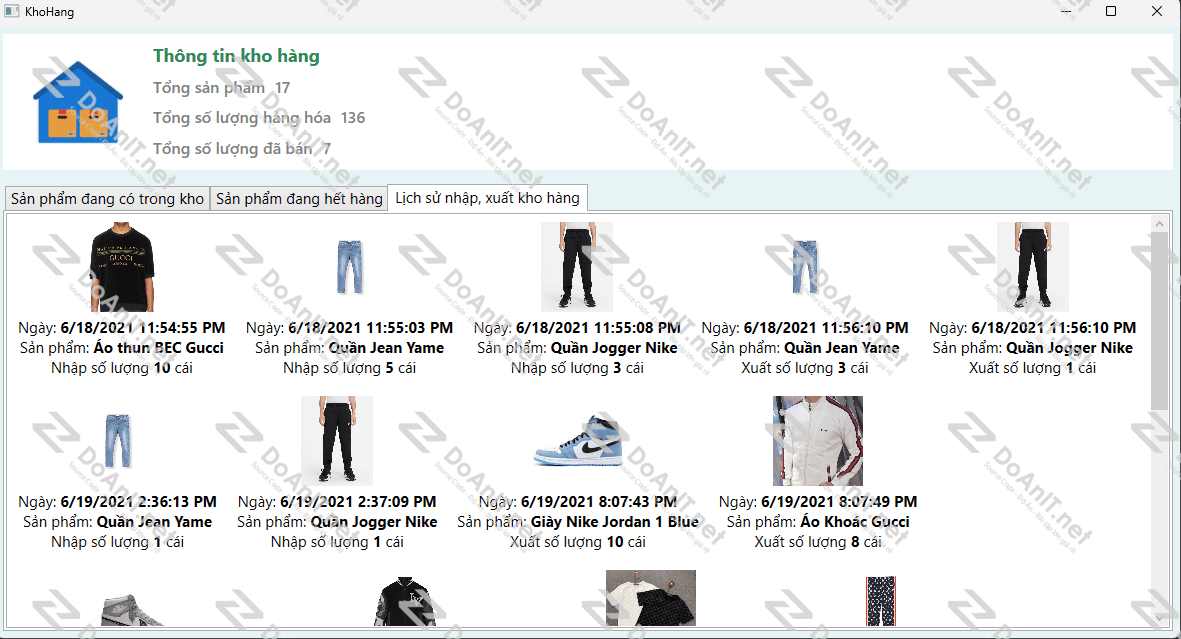Click 'Xuất số lượng 10 cái' text
This screenshot has width=1181, height=639.
[x=578, y=542]
